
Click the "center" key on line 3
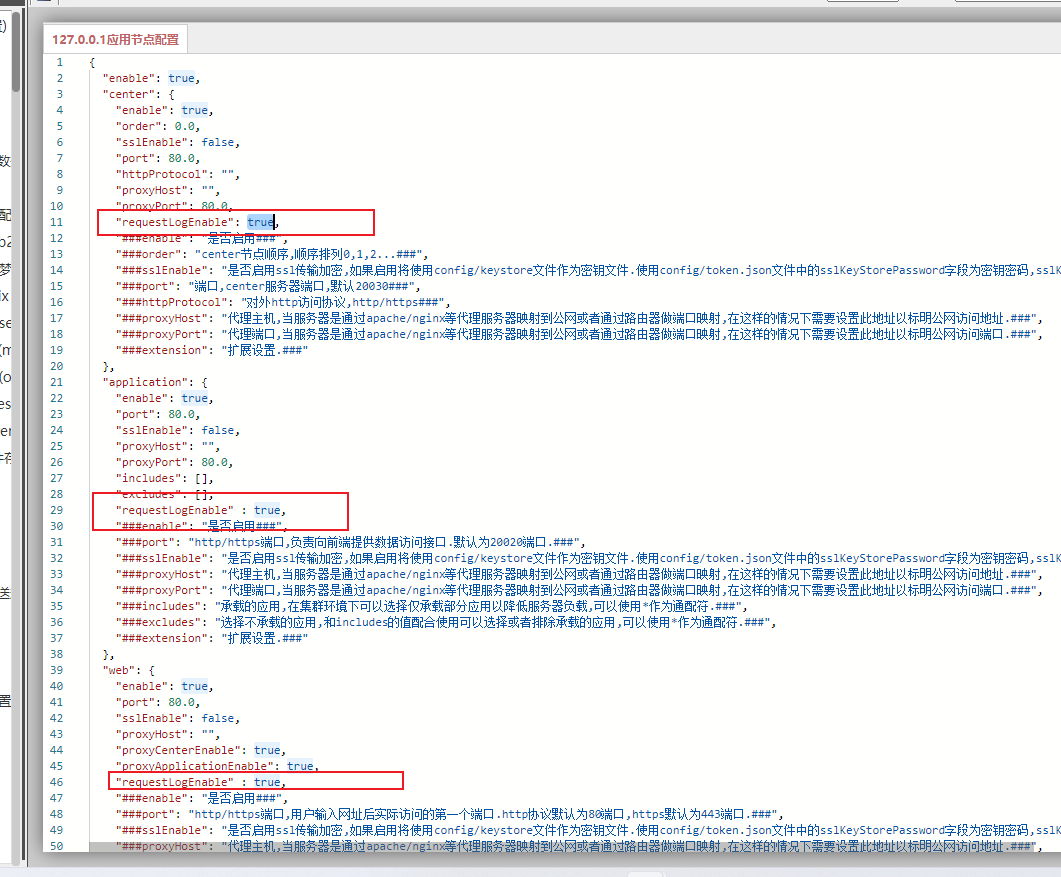coord(129,94)
